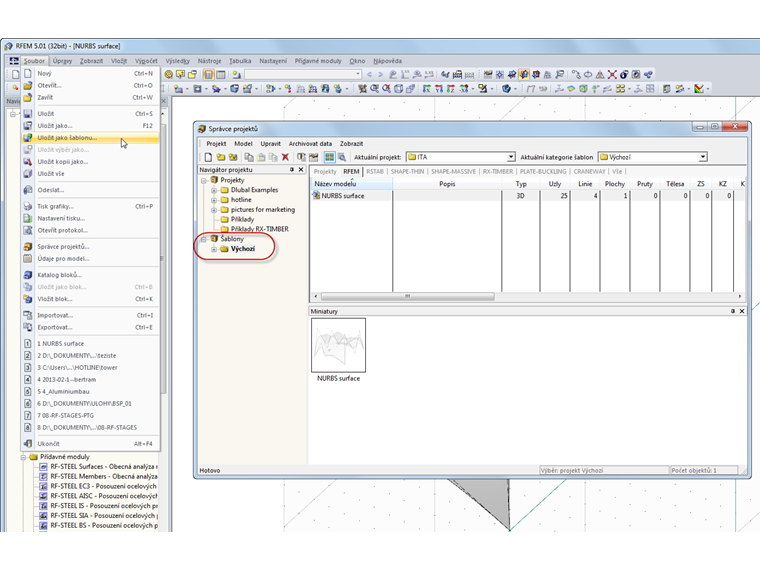760x570 pixels.
Task: Open recent file 5 4_Aluminiumbau
Action: (90, 391)
